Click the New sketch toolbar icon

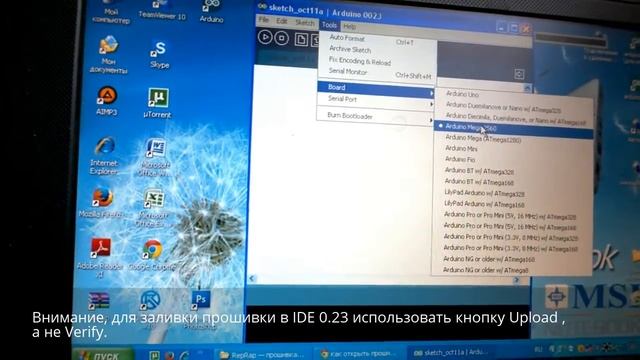tap(301, 39)
